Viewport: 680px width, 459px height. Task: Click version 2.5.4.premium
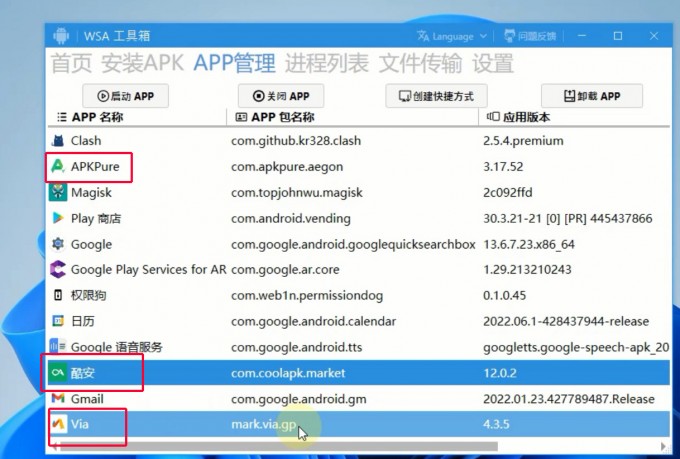(523, 141)
